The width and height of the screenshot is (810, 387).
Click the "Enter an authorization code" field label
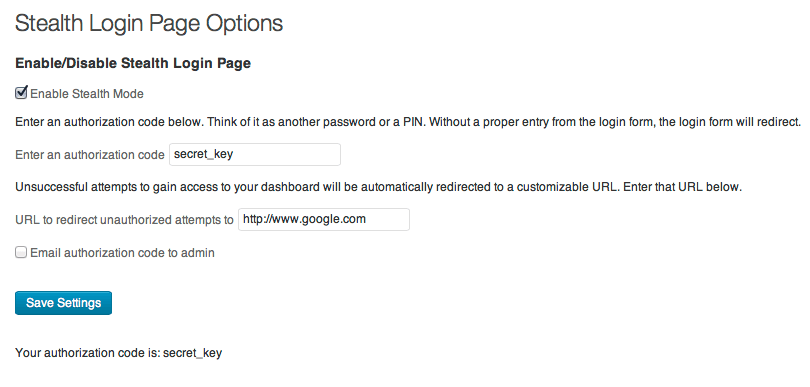click(x=90, y=155)
